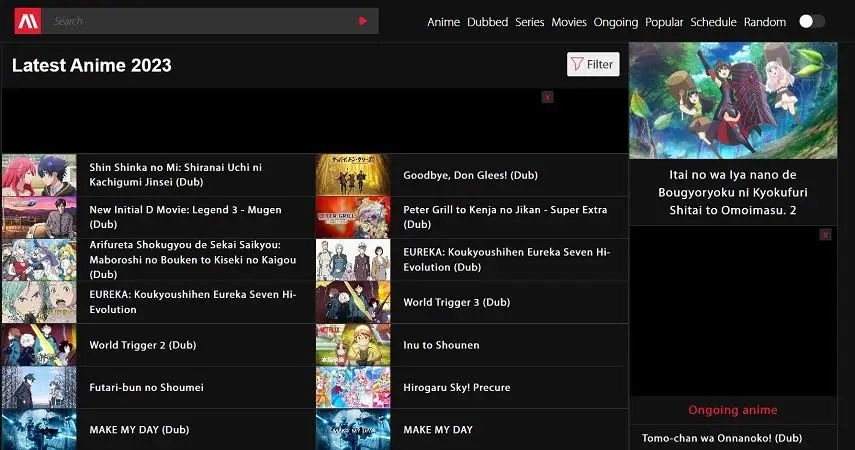The image size is (855, 450).
Task: Open the Popular menu item
Action: [664, 22]
